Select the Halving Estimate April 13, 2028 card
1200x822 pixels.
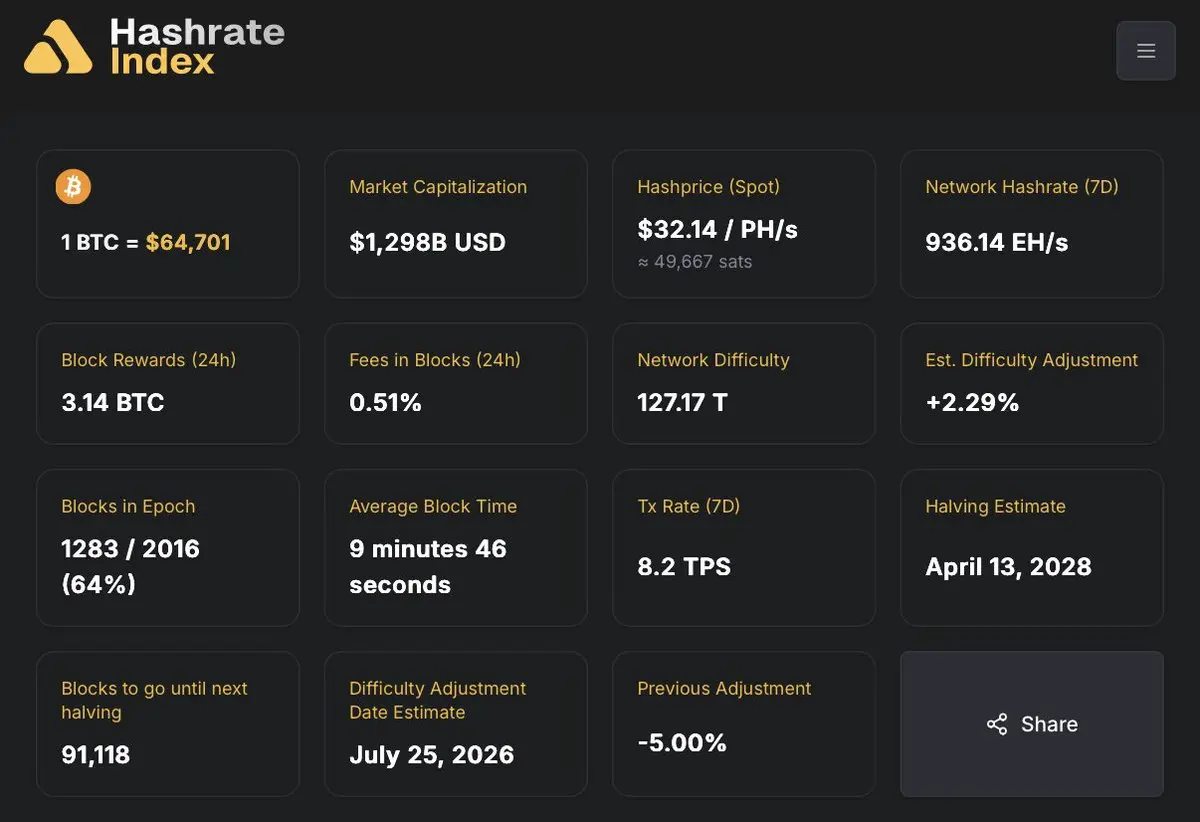click(1032, 548)
